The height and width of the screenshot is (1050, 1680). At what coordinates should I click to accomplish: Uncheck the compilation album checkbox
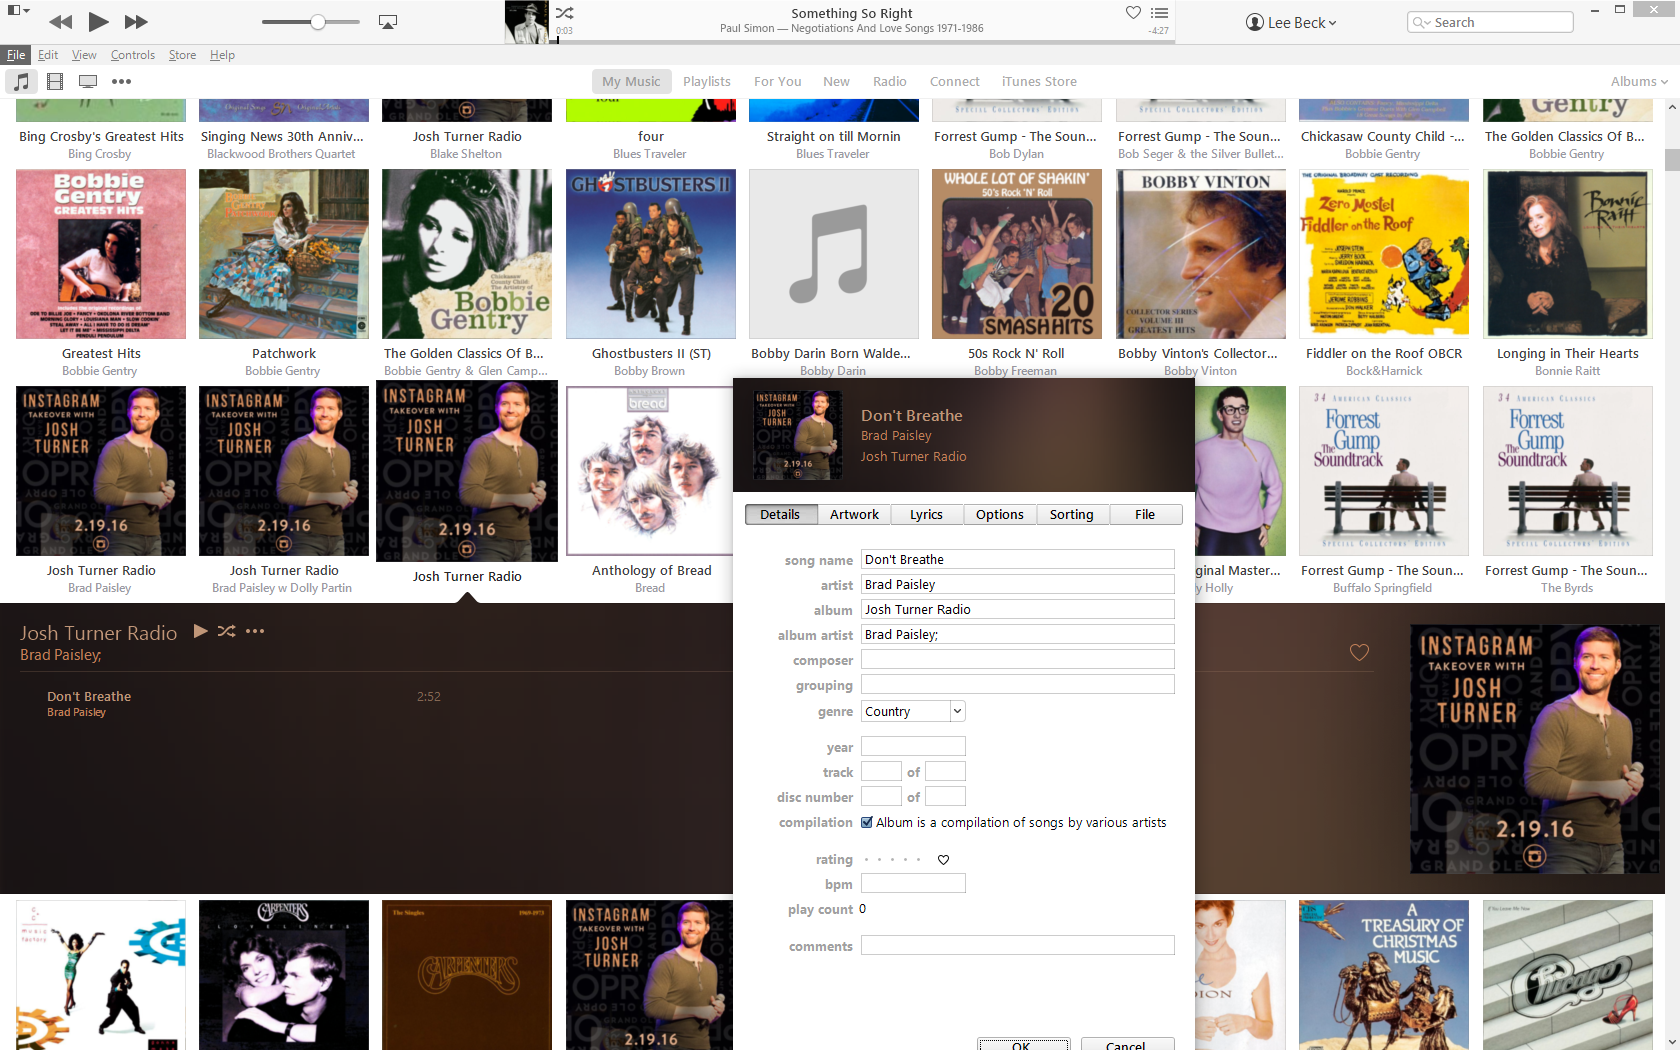pyautogui.click(x=867, y=822)
